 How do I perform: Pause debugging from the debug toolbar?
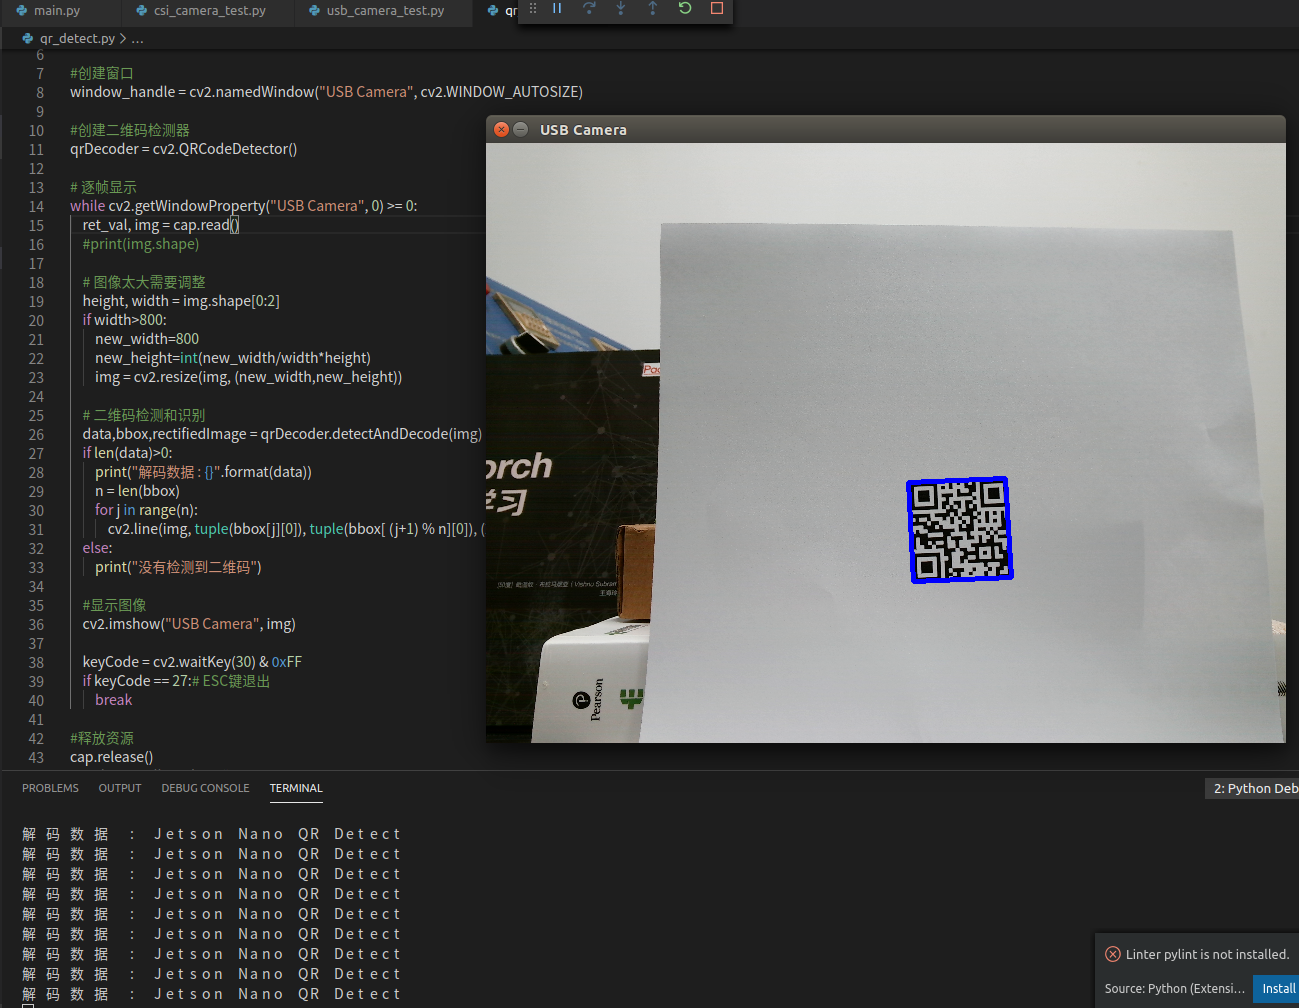coord(557,8)
